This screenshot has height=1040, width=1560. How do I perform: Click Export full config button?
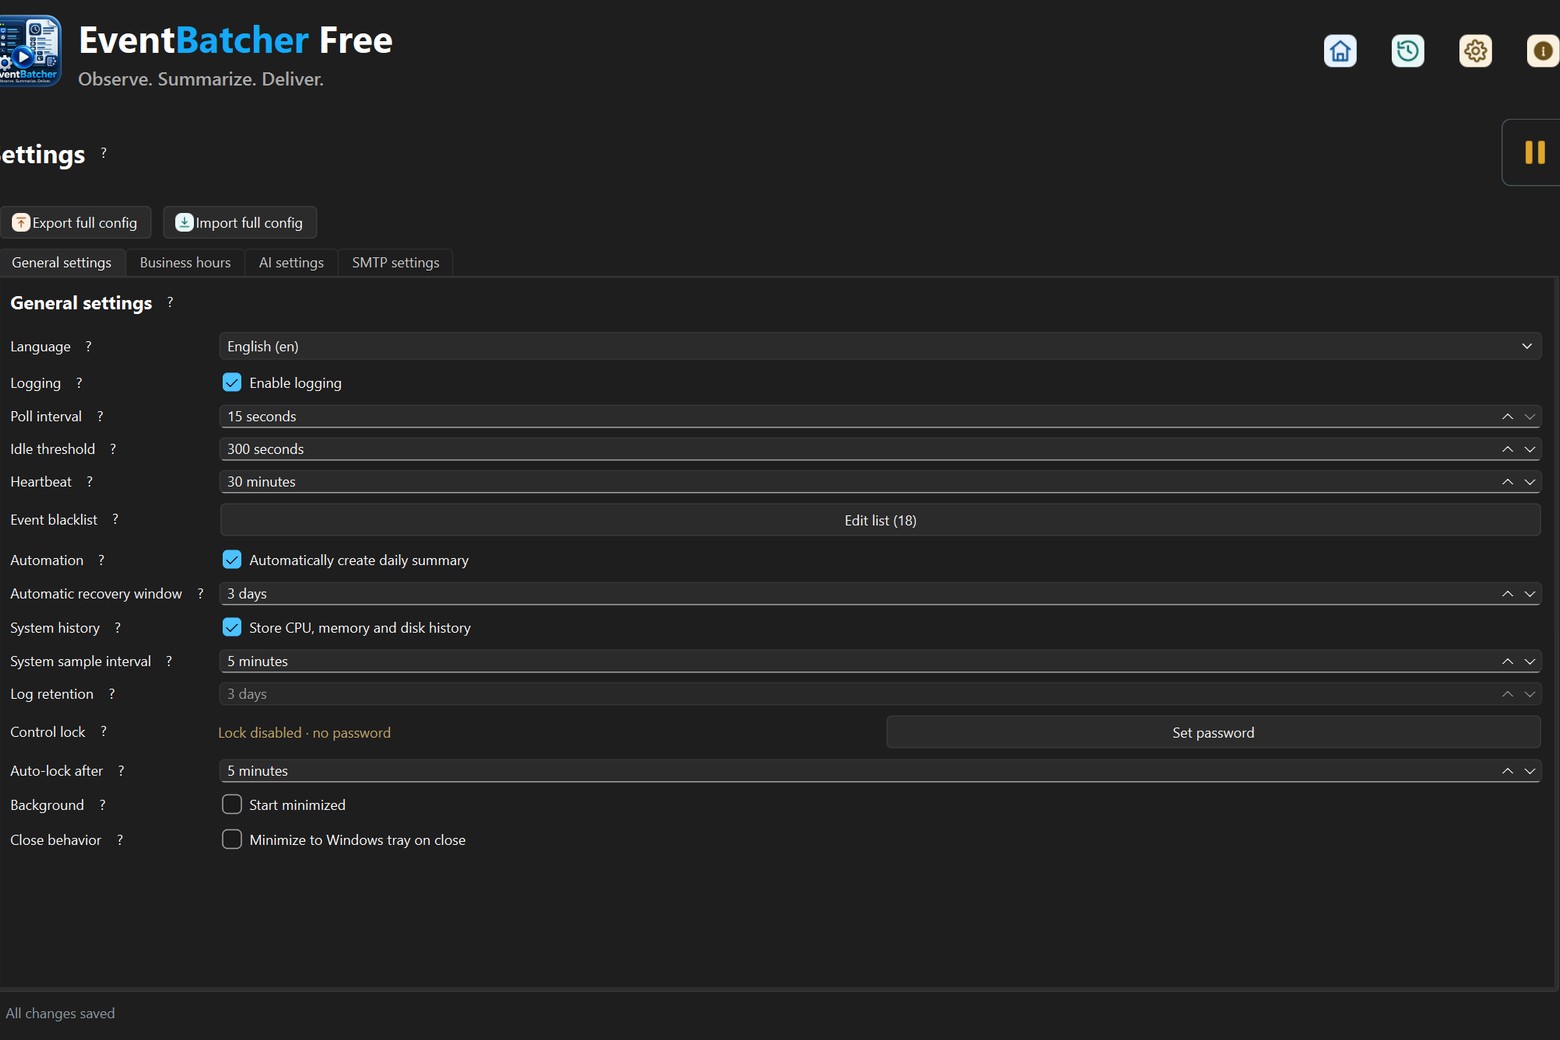tap(75, 222)
